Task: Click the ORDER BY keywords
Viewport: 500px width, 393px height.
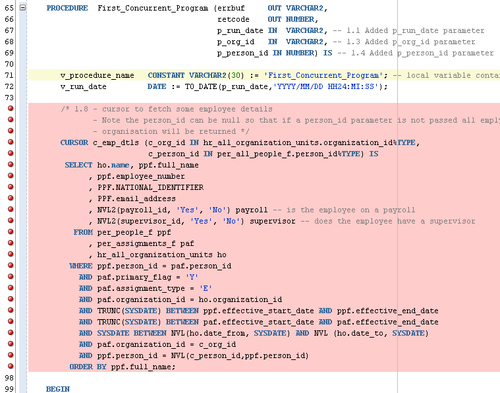Action: [88, 367]
